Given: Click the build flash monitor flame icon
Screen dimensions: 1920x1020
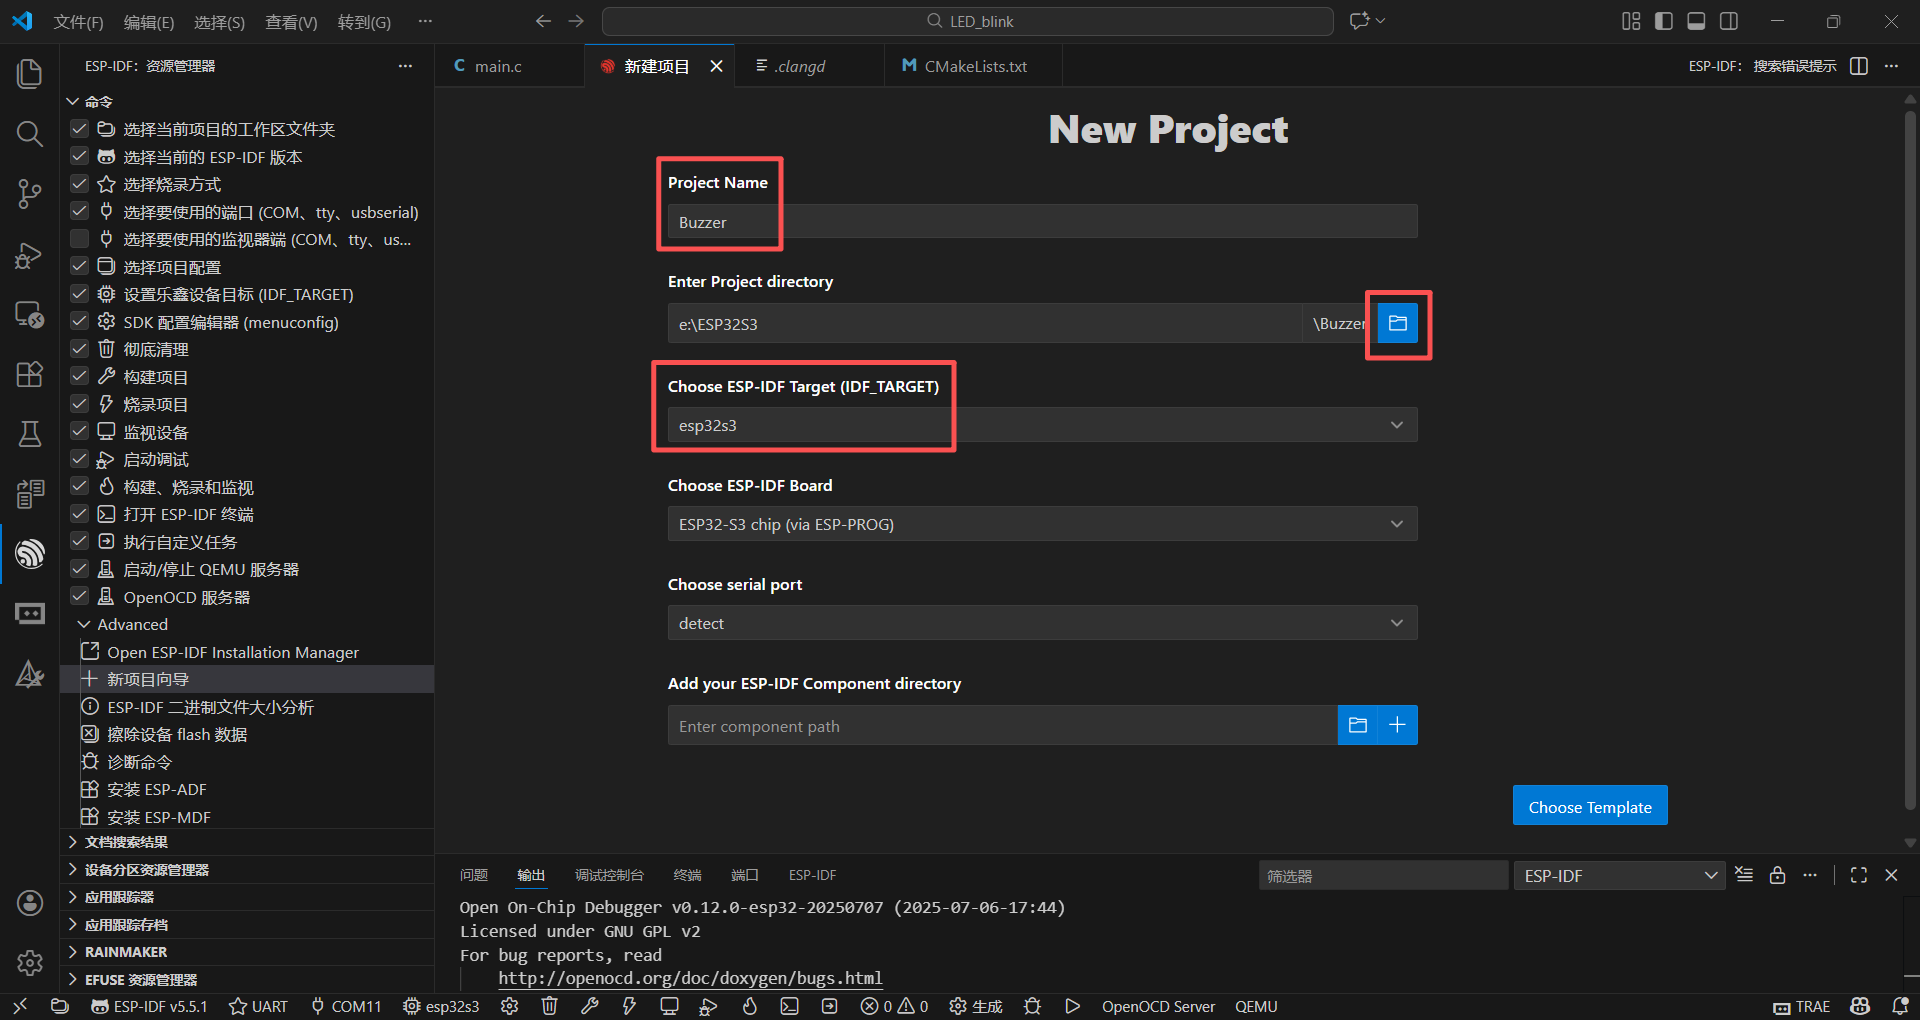Looking at the screenshot, I should [x=749, y=1006].
